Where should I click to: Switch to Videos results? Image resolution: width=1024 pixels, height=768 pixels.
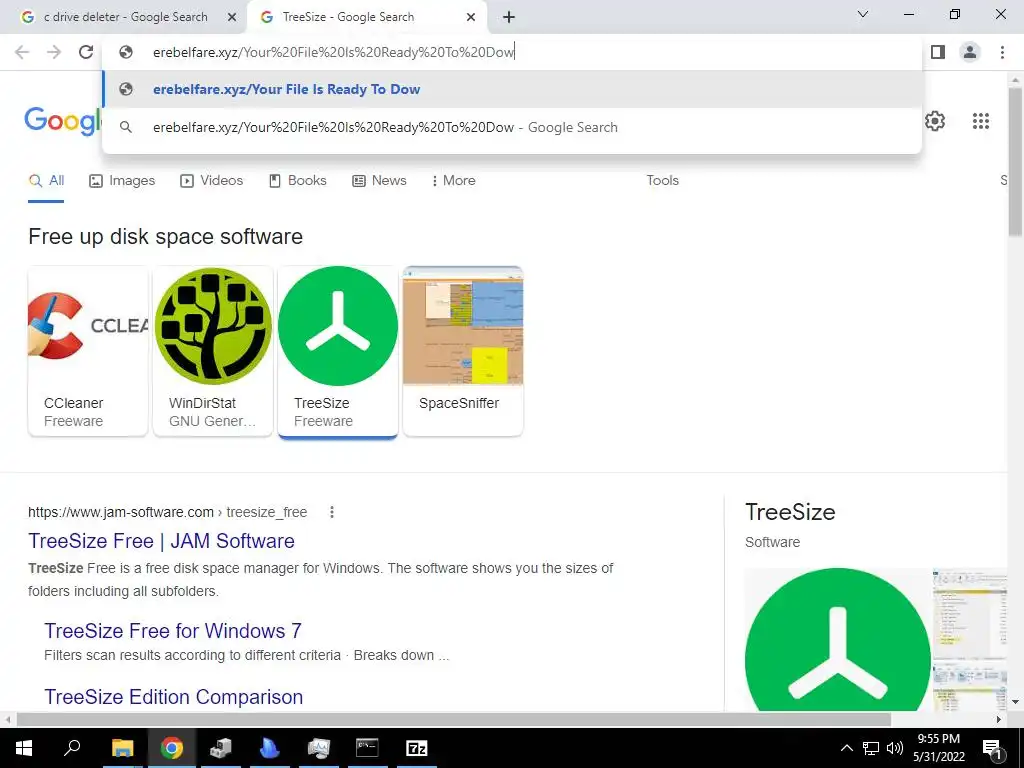coord(212,181)
